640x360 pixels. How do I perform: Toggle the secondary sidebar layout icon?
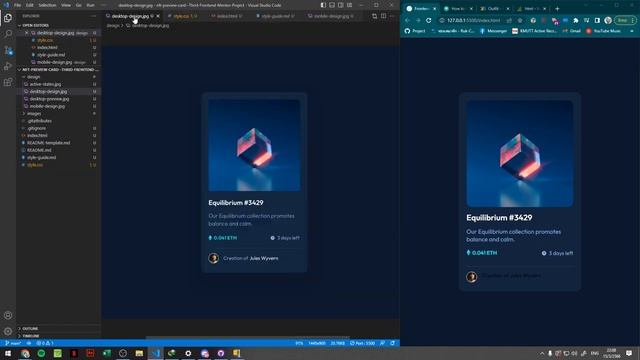pyautogui.click(x=341, y=5)
